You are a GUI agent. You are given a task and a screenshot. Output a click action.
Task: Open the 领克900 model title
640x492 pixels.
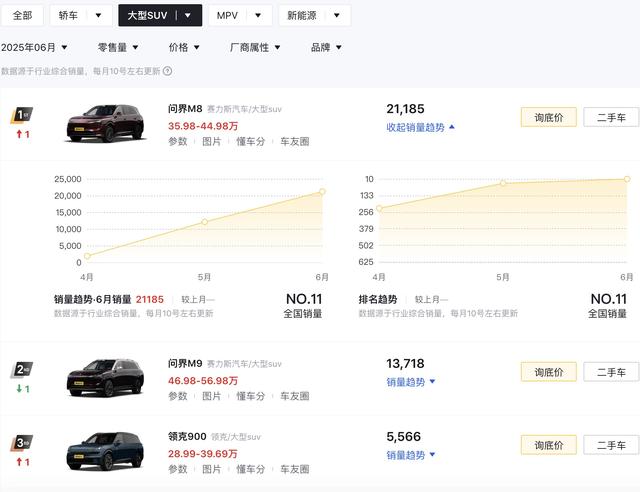[187, 436]
